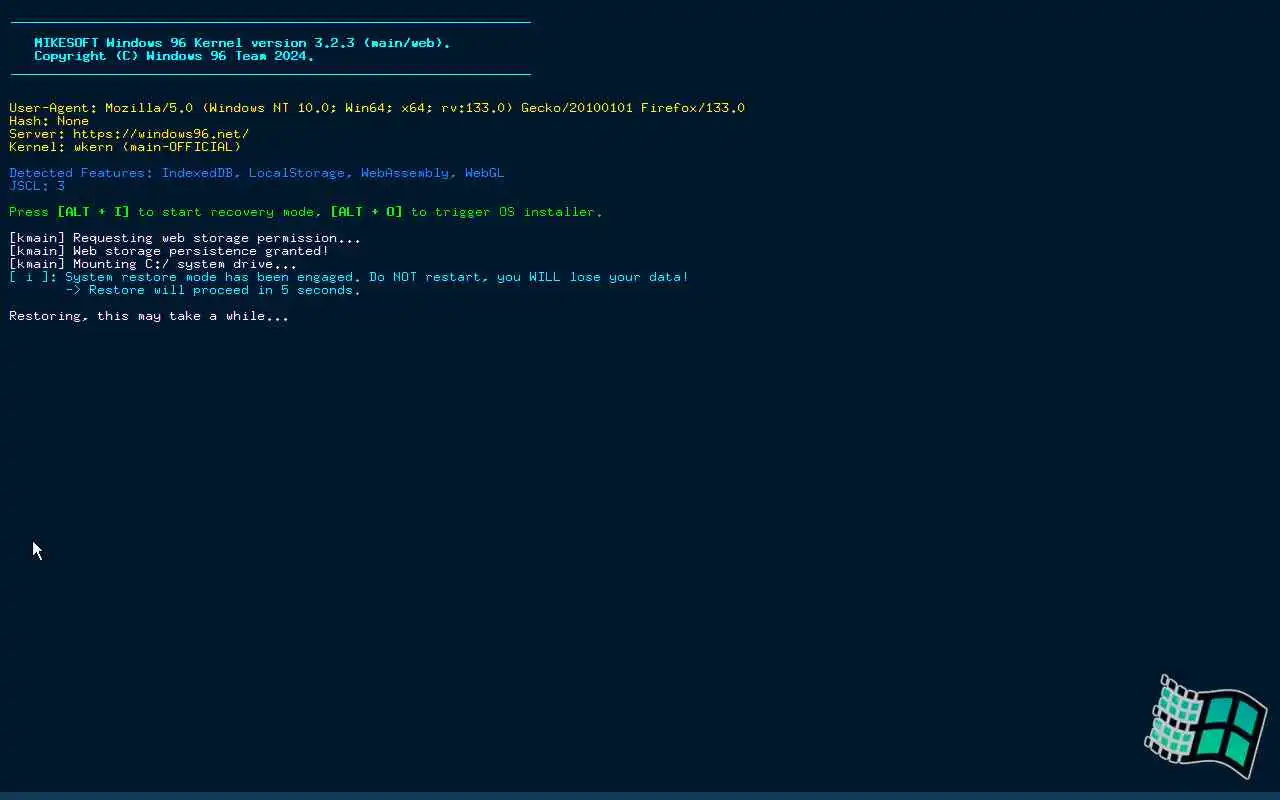Click 'Mounting C:/ system drive...' log line
The height and width of the screenshot is (800, 1280).
(x=153, y=264)
